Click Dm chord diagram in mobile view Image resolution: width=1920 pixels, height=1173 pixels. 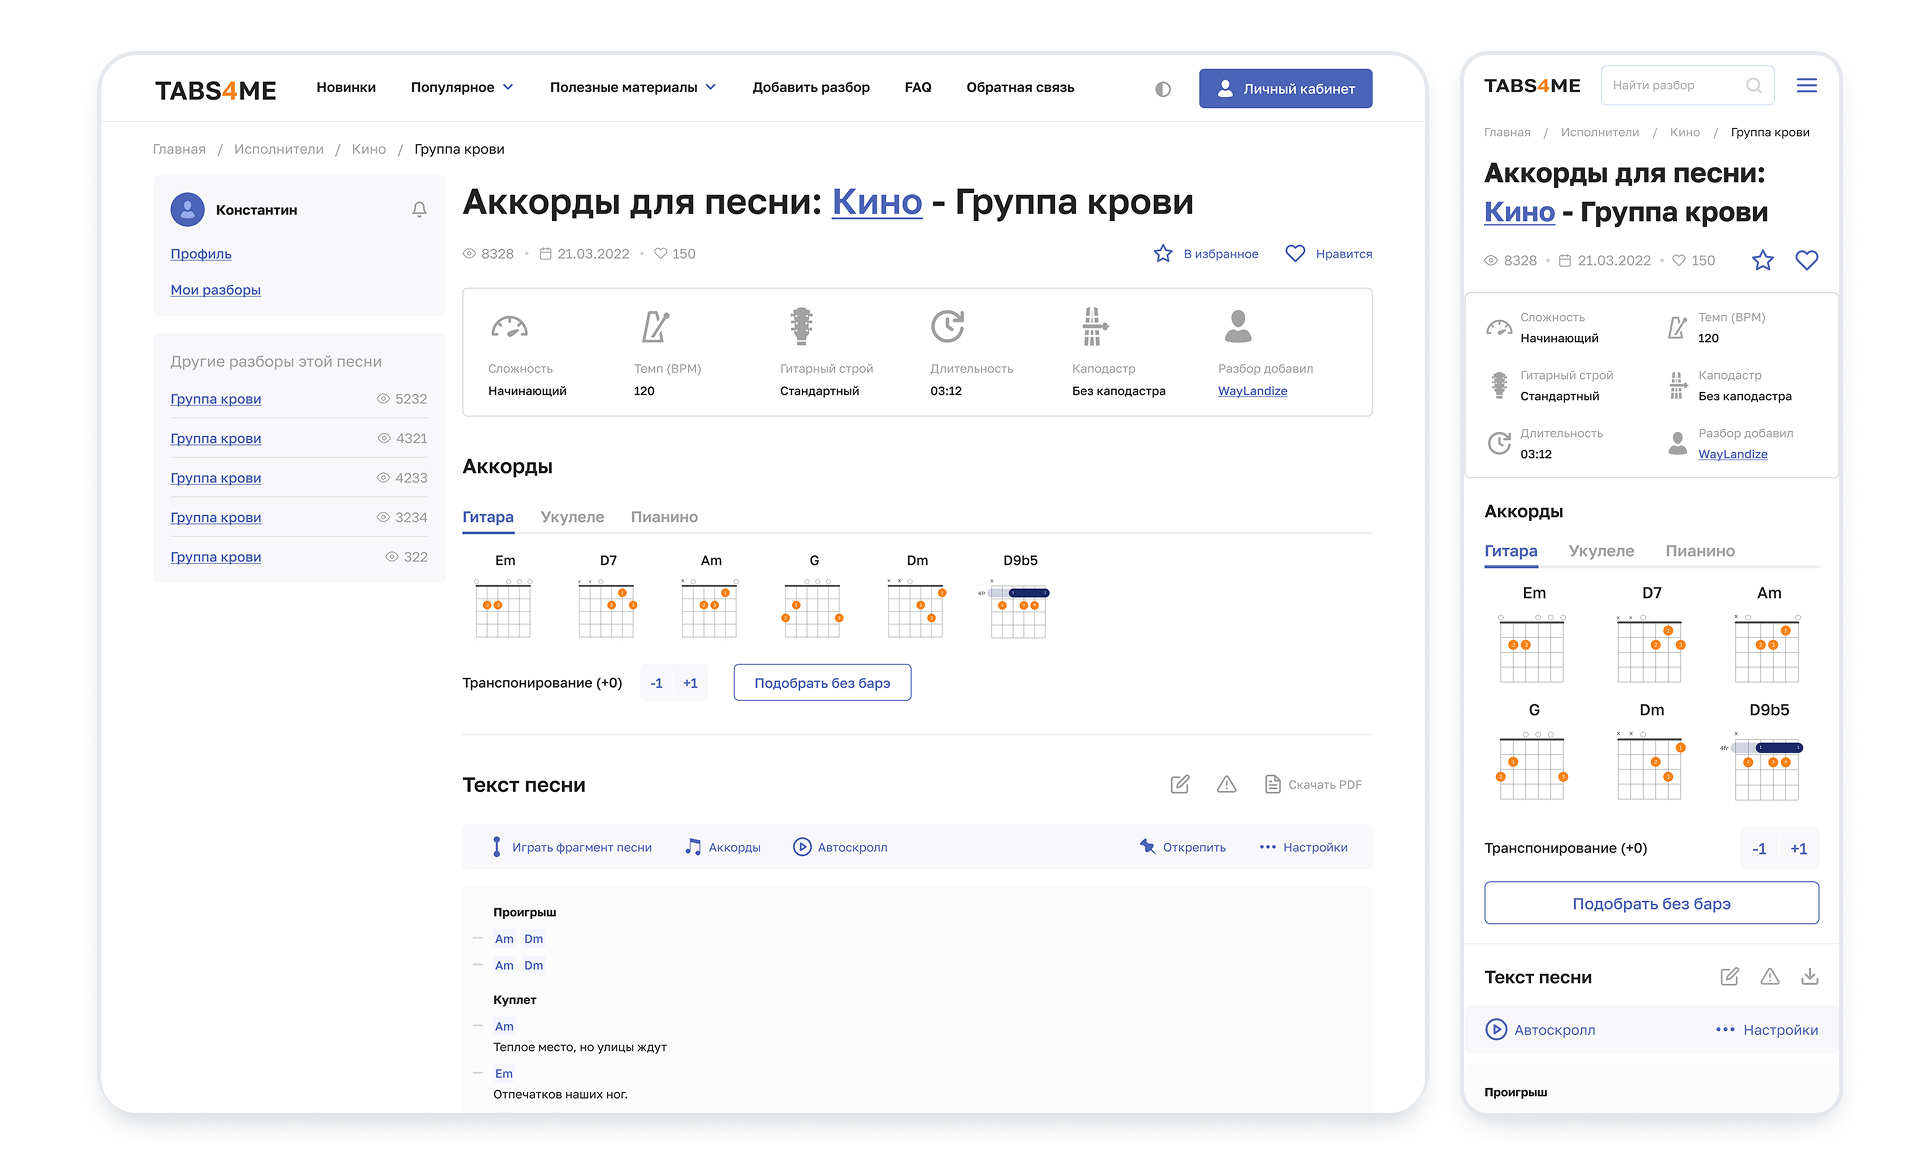[1651, 765]
